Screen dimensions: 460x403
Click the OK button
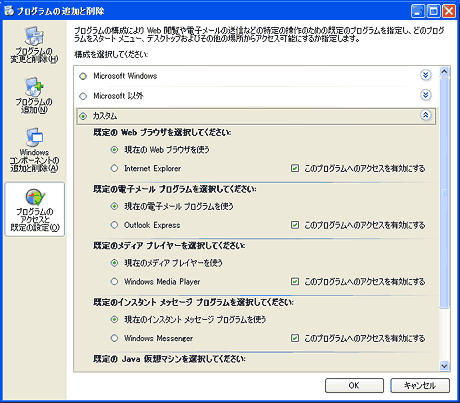(x=354, y=386)
